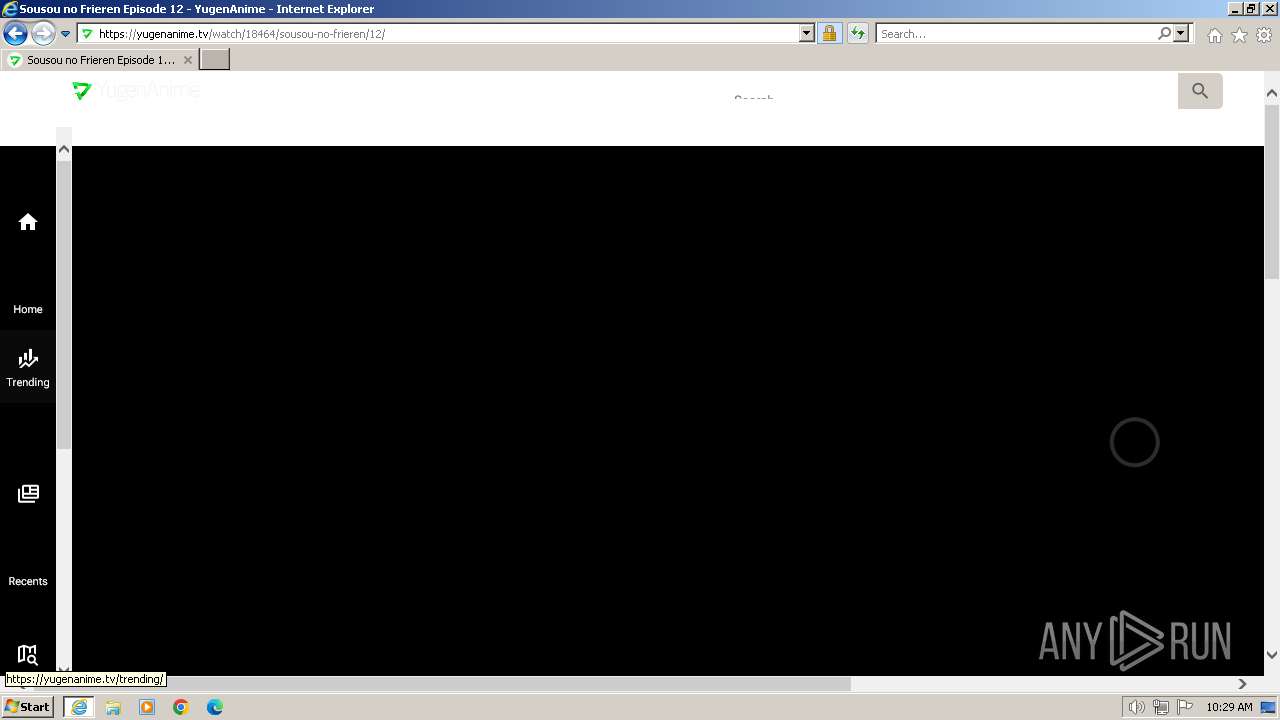Click the address bar URL field
This screenshot has width=1280, height=720.
[446, 33]
